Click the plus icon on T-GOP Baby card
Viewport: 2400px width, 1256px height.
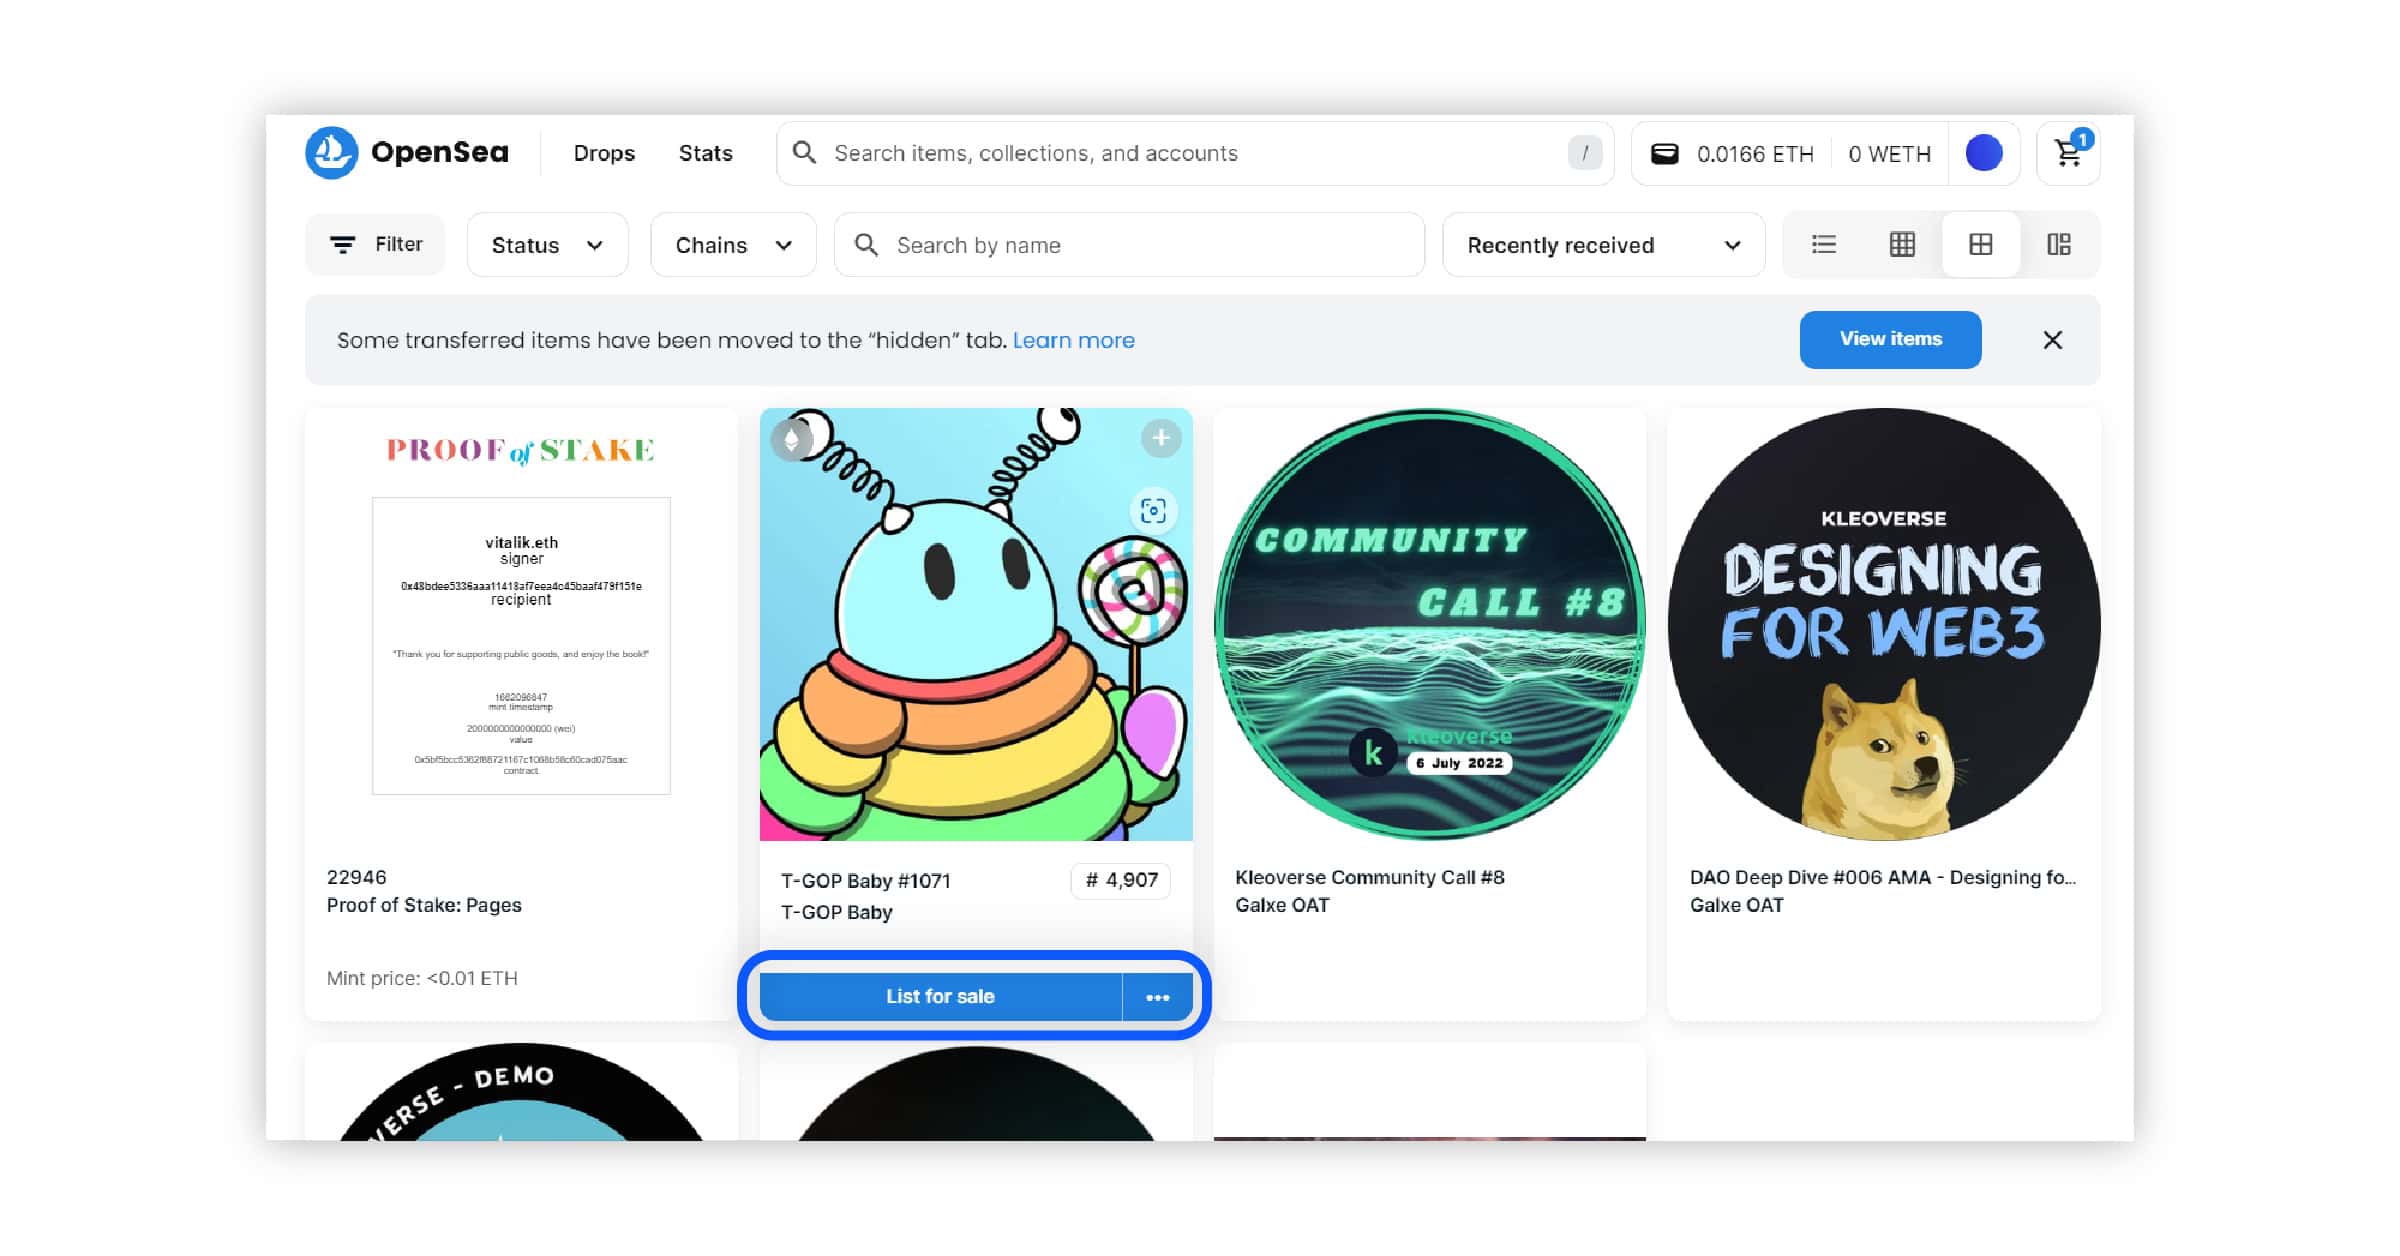coord(1160,438)
